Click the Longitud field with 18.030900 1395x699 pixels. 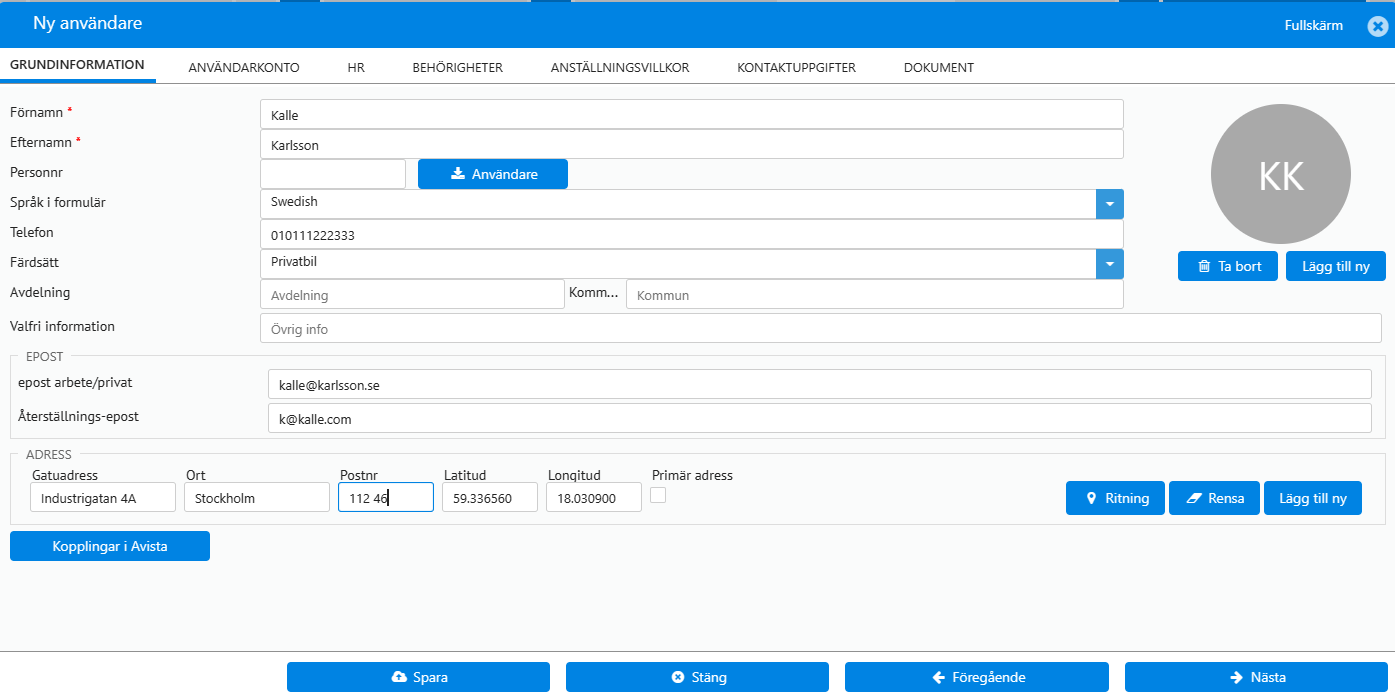pos(593,497)
